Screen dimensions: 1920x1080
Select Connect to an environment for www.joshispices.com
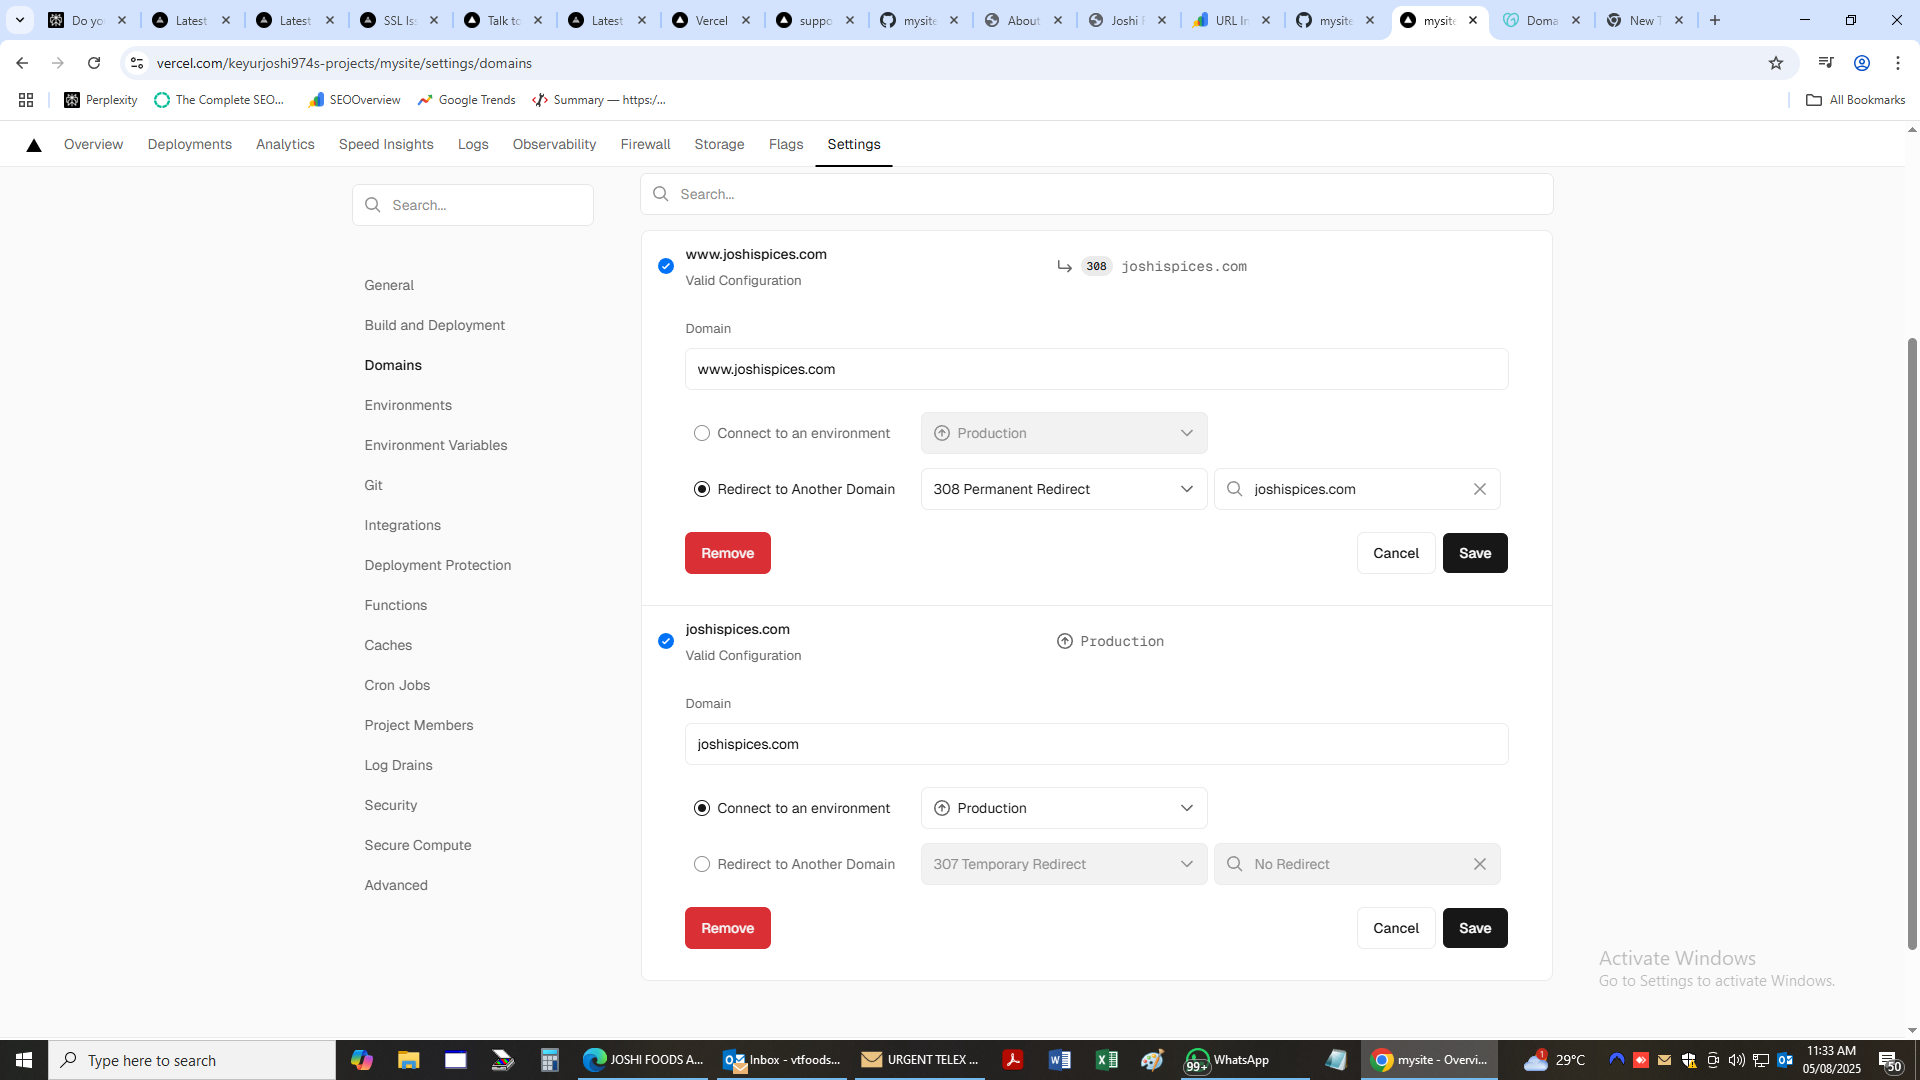click(702, 433)
